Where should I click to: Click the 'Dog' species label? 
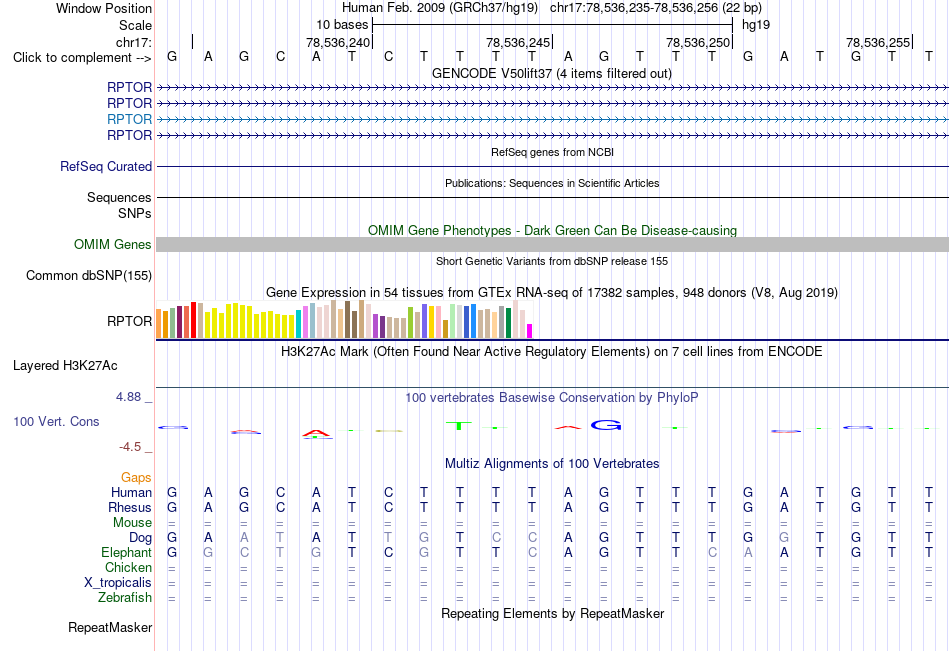click(x=140, y=538)
